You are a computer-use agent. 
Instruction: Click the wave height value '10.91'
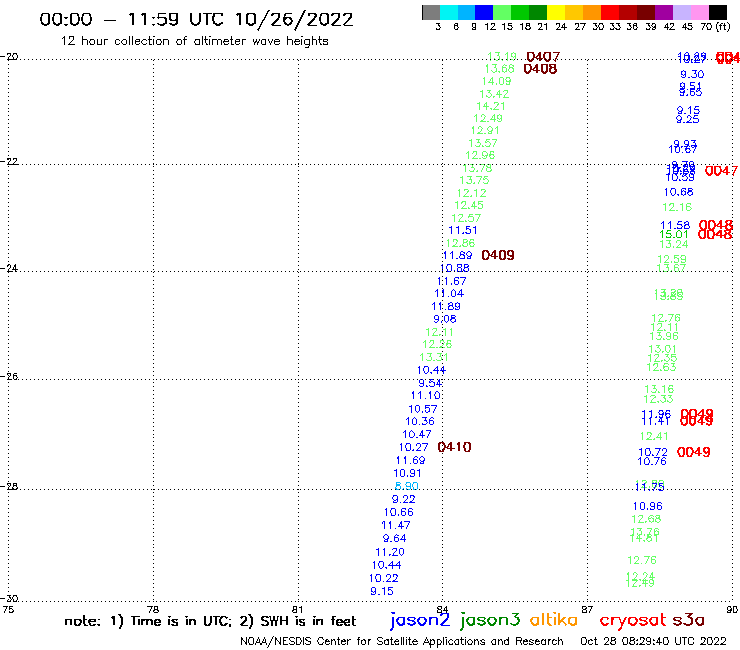[407, 473]
